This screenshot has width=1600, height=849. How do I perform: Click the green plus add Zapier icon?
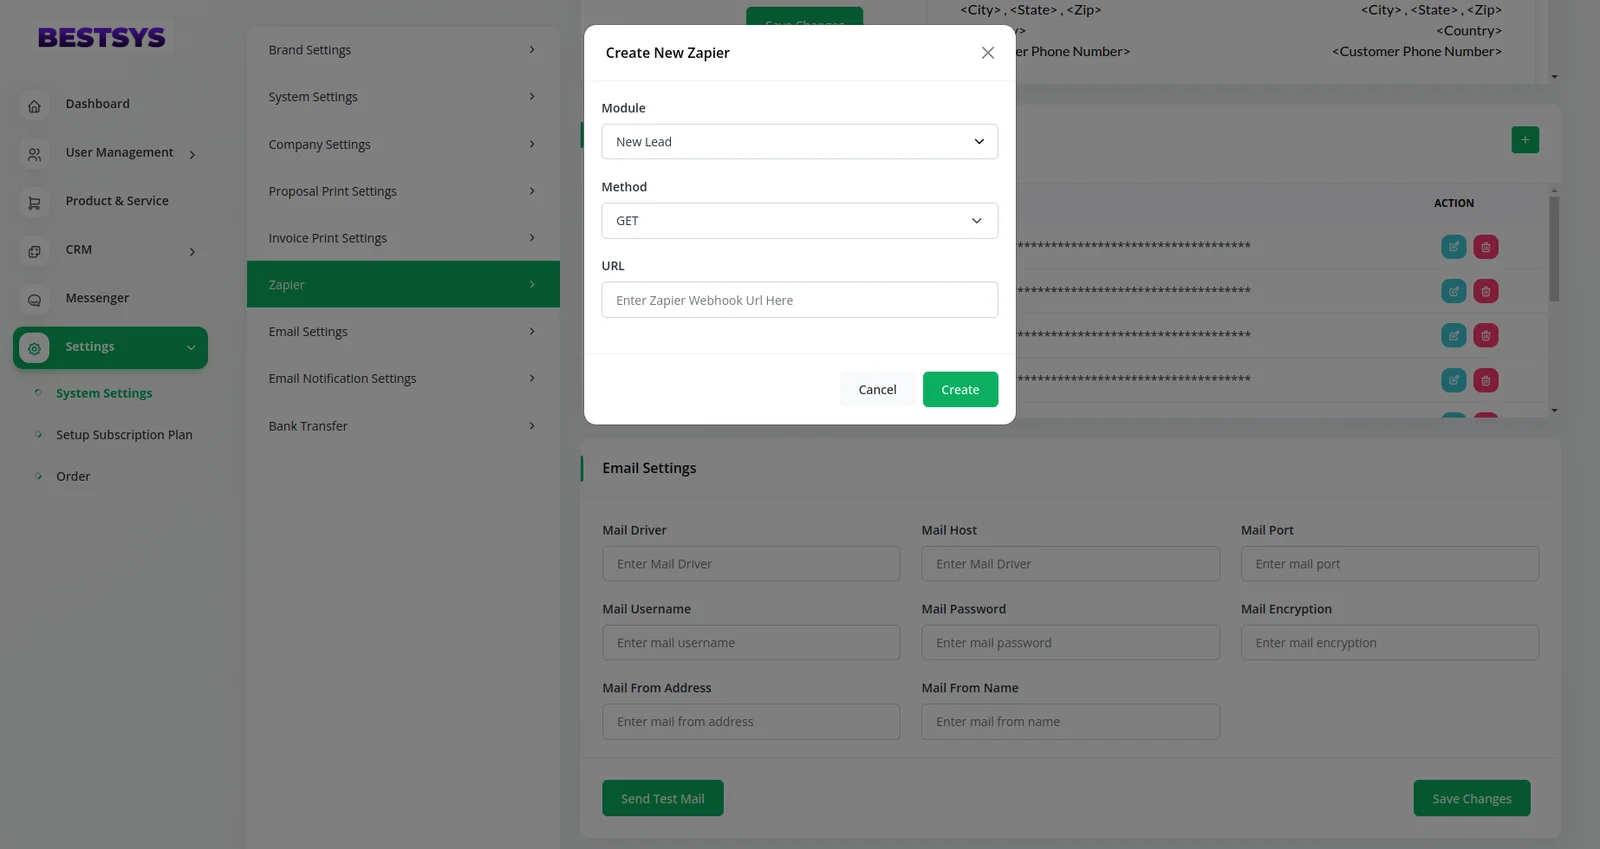[x=1524, y=140]
